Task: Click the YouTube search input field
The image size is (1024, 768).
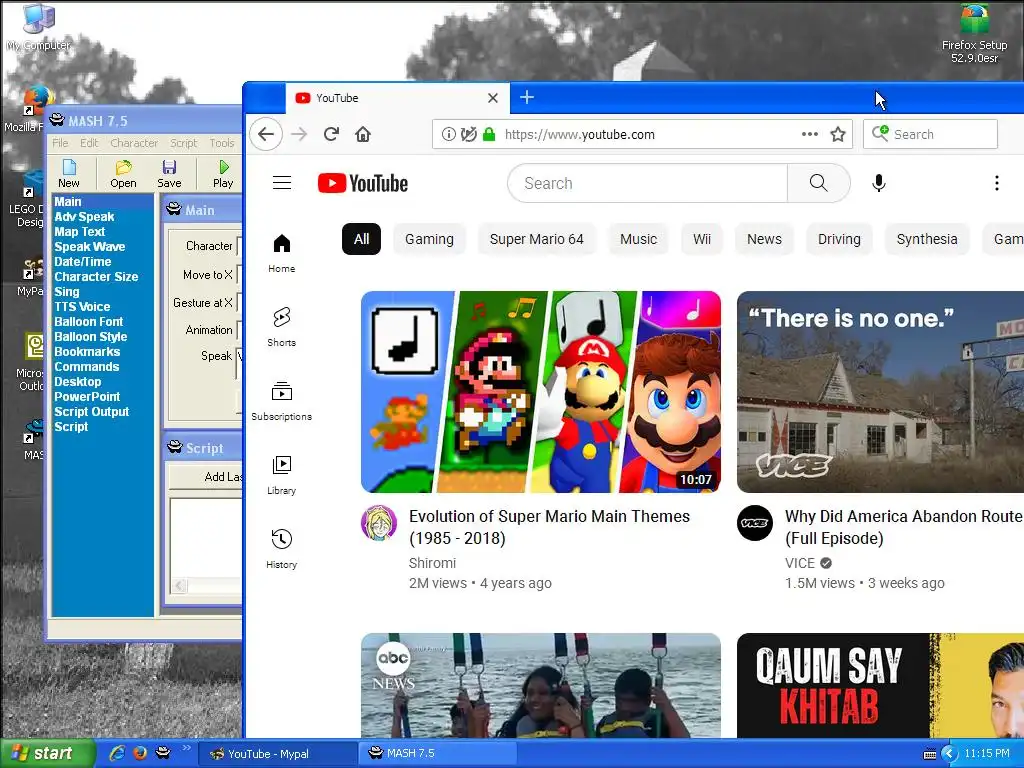Action: pyautogui.click(x=648, y=184)
